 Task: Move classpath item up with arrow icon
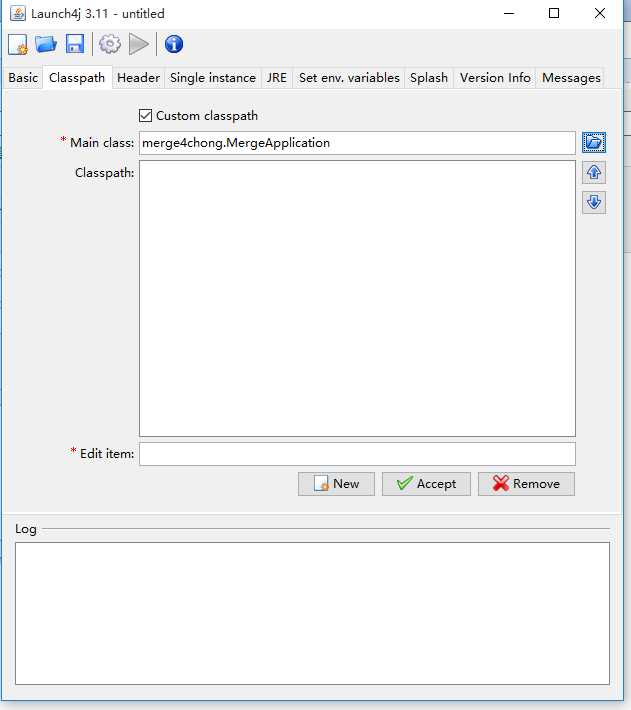[x=594, y=172]
